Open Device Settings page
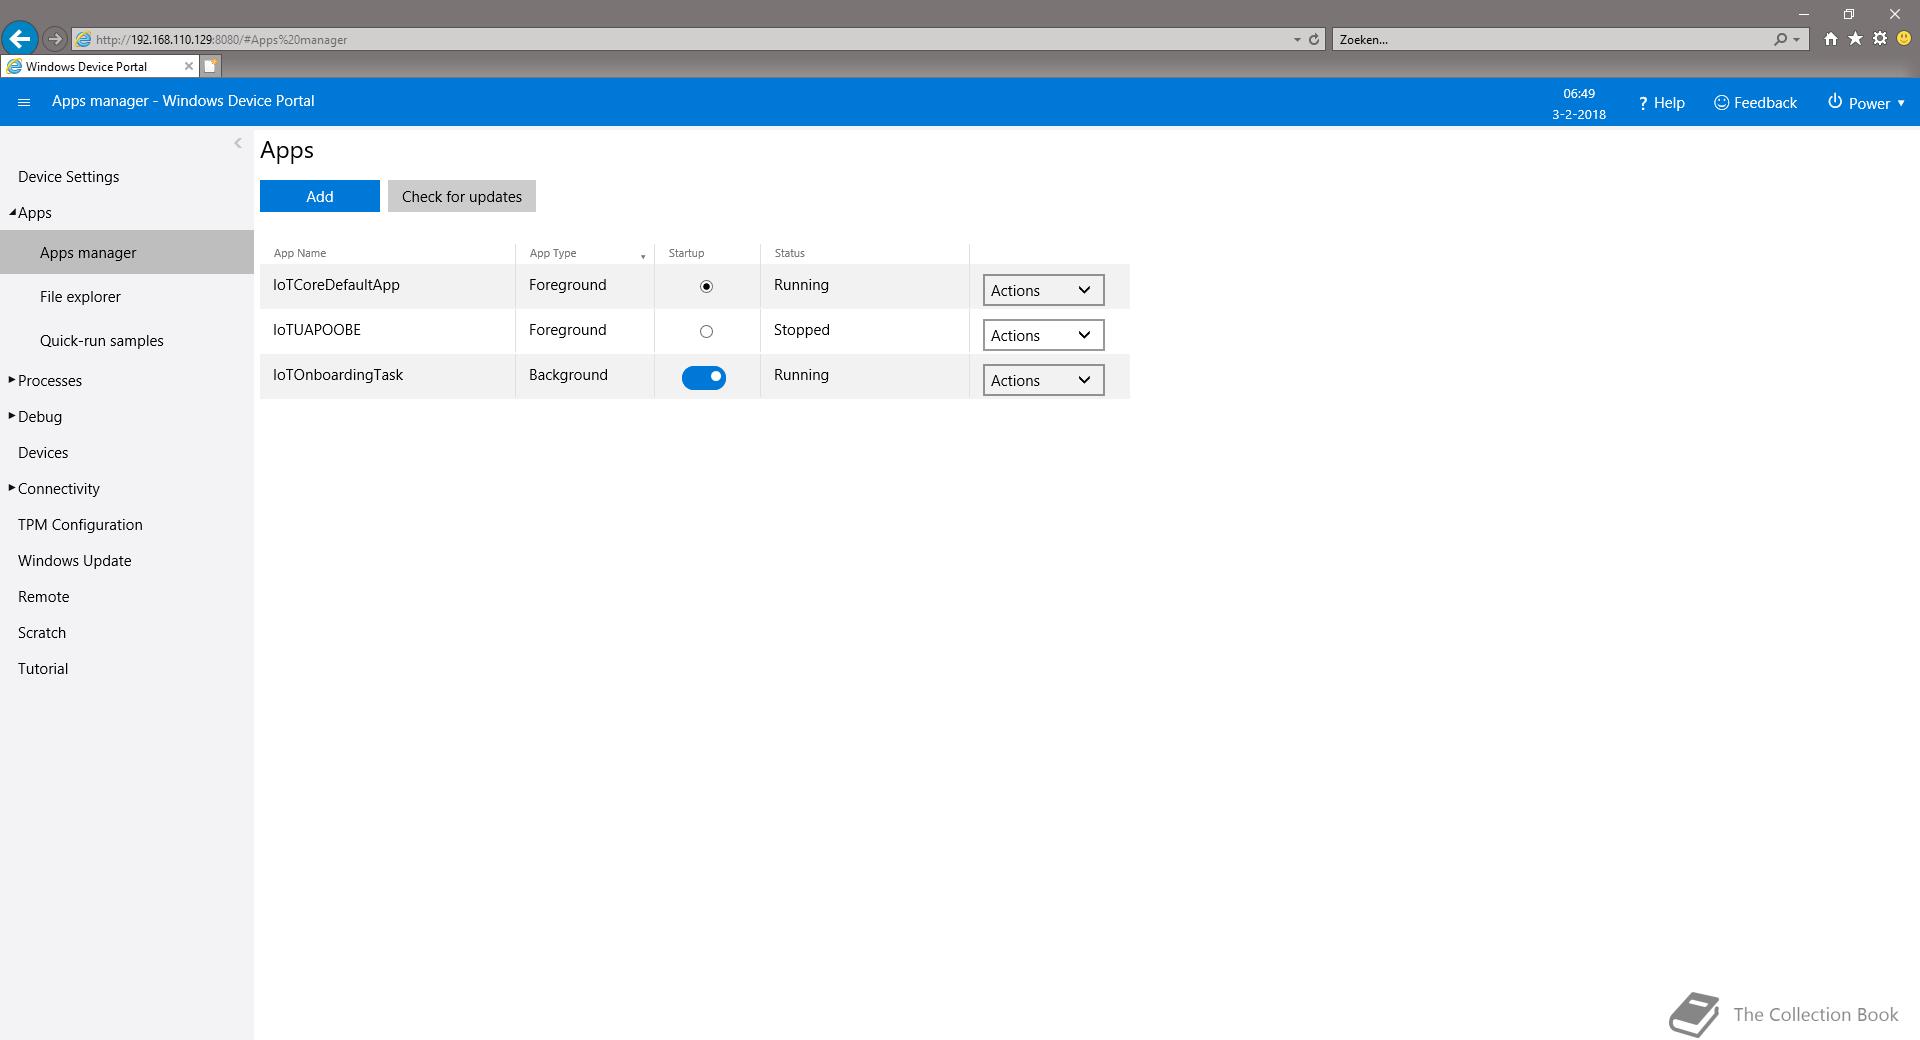The height and width of the screenshot is (1040, 1920). [x=68, y=177]
